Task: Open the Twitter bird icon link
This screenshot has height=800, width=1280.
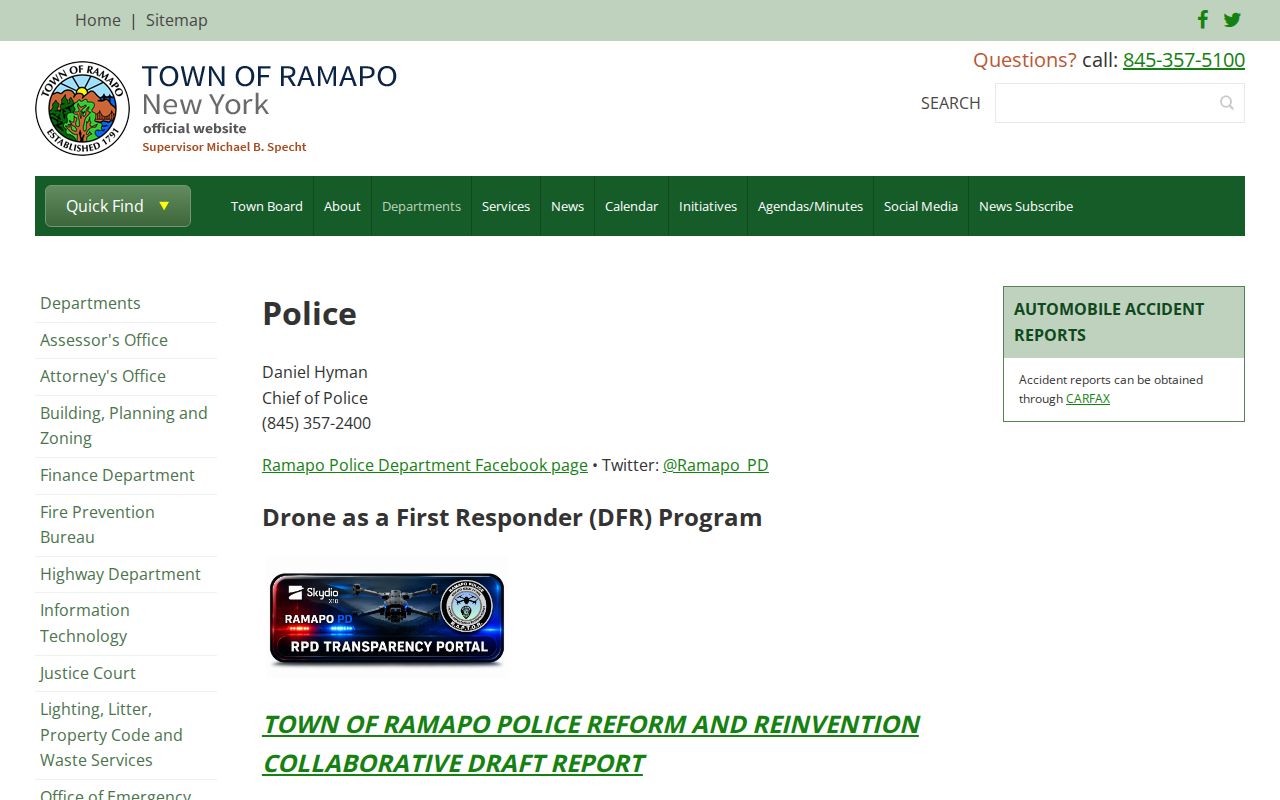Action: coord(1232,19)
